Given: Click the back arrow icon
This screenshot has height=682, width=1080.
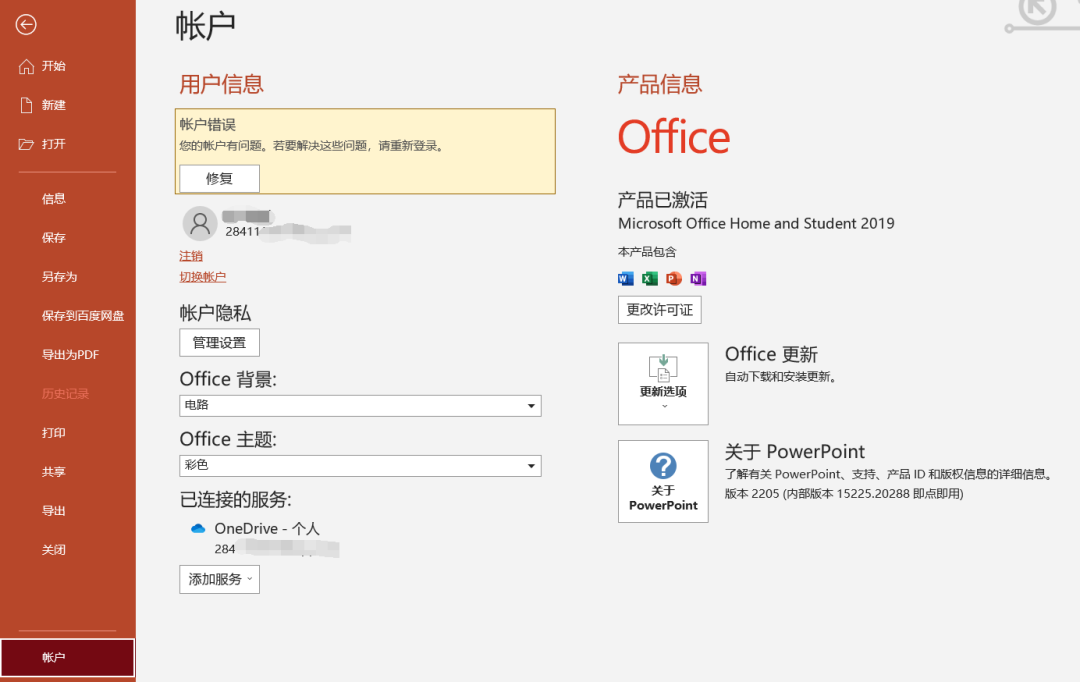Looking at the screenshot, I should click(26, 25).
